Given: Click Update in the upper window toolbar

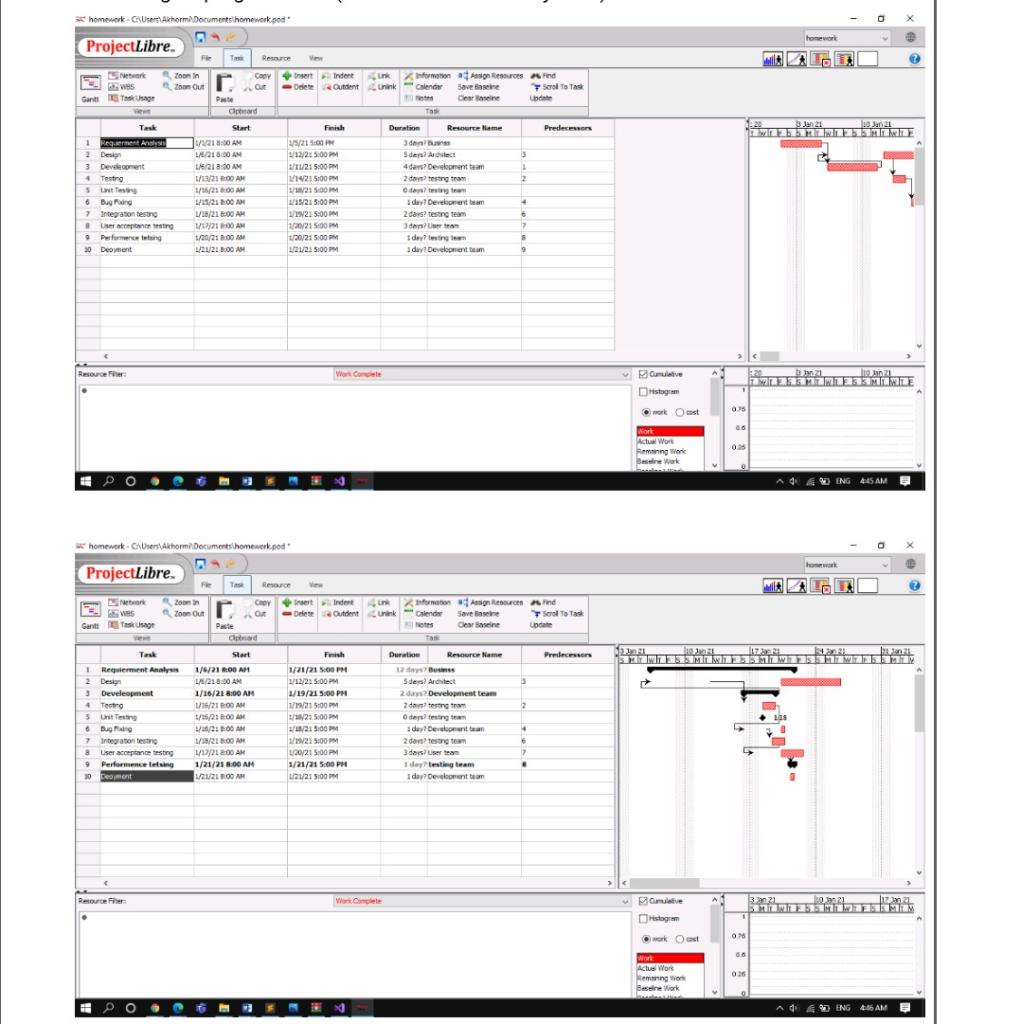Looking at the screenshot, I should pos(541,98).
